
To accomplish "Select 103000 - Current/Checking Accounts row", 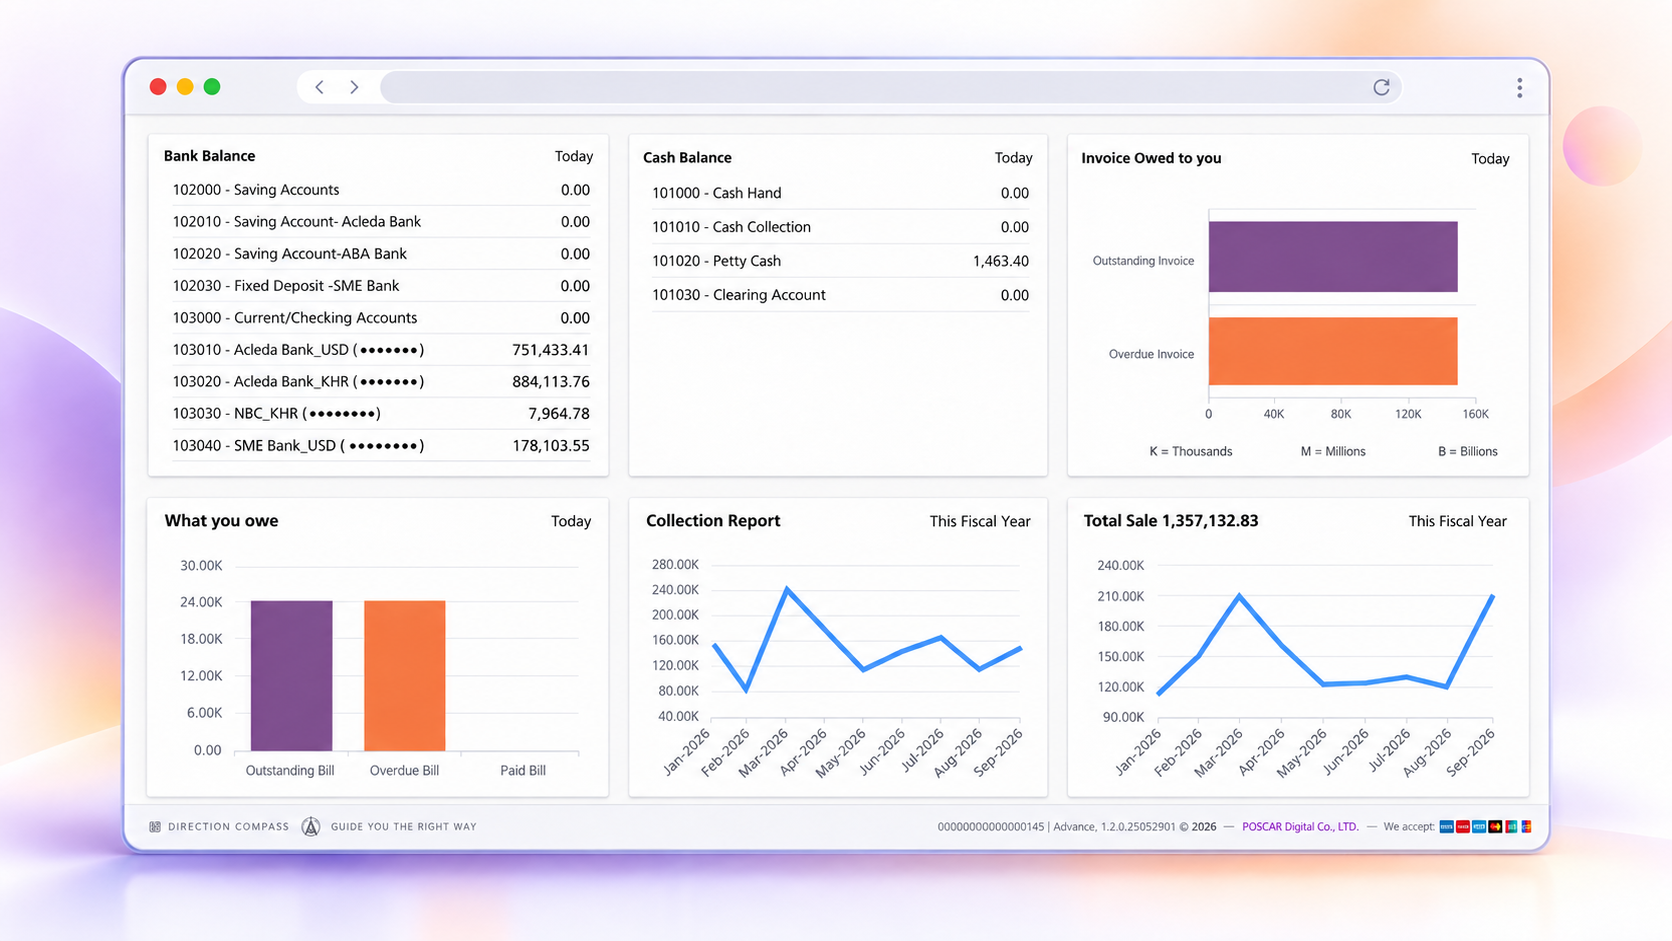I will (381, 318).
